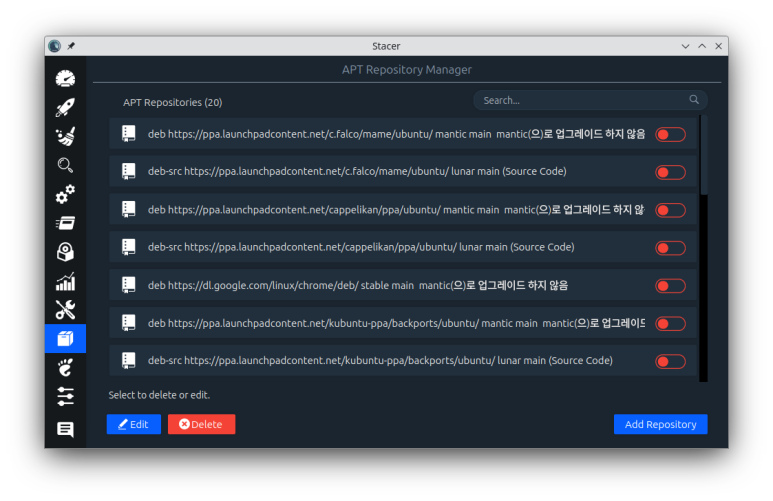Toggle the deb-src c.falco mame lunar switch
Viewport: 773px width, 501px height.
[670, 172]
